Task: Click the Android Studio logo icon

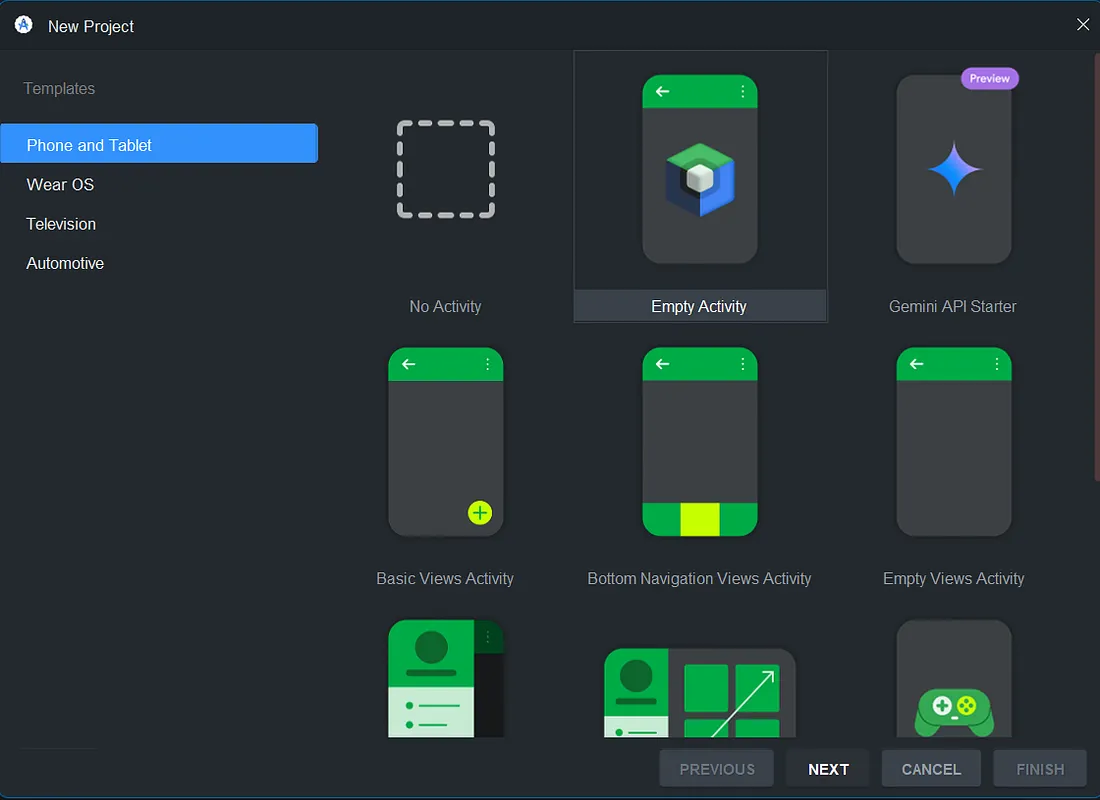Action: coord(23,25)
